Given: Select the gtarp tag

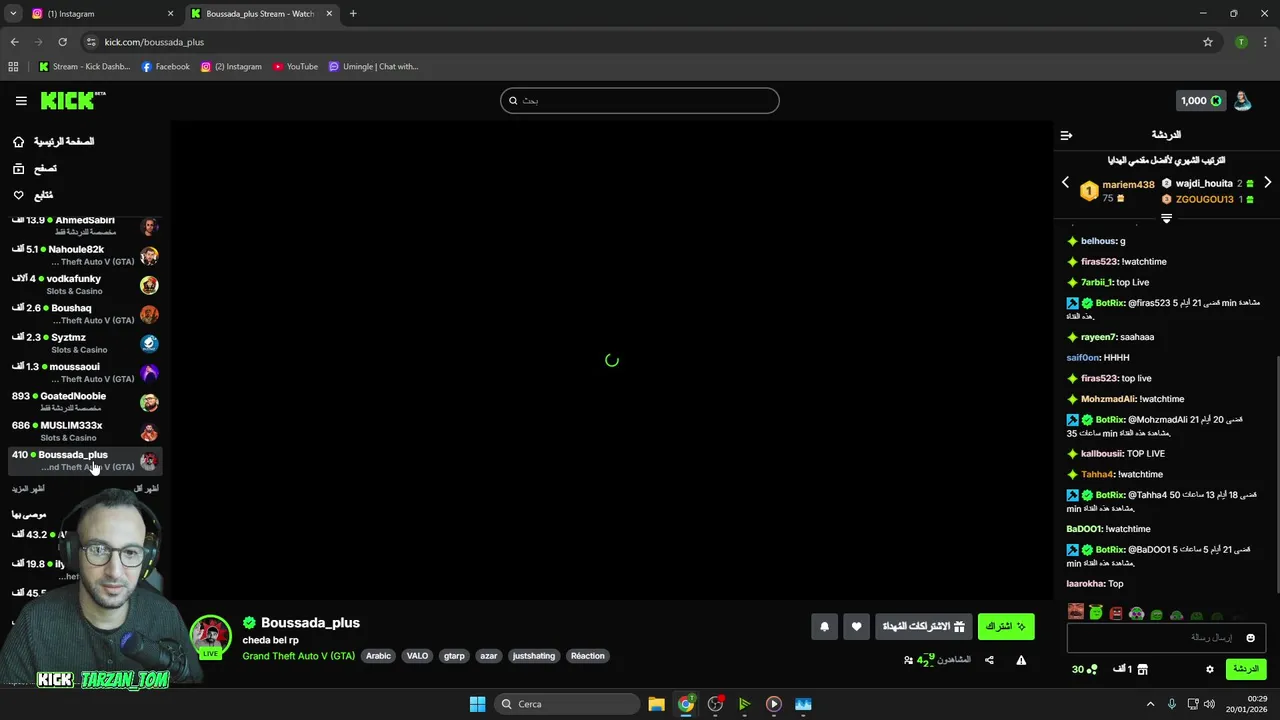Looking at the screenshot, I should pos(454,656).
